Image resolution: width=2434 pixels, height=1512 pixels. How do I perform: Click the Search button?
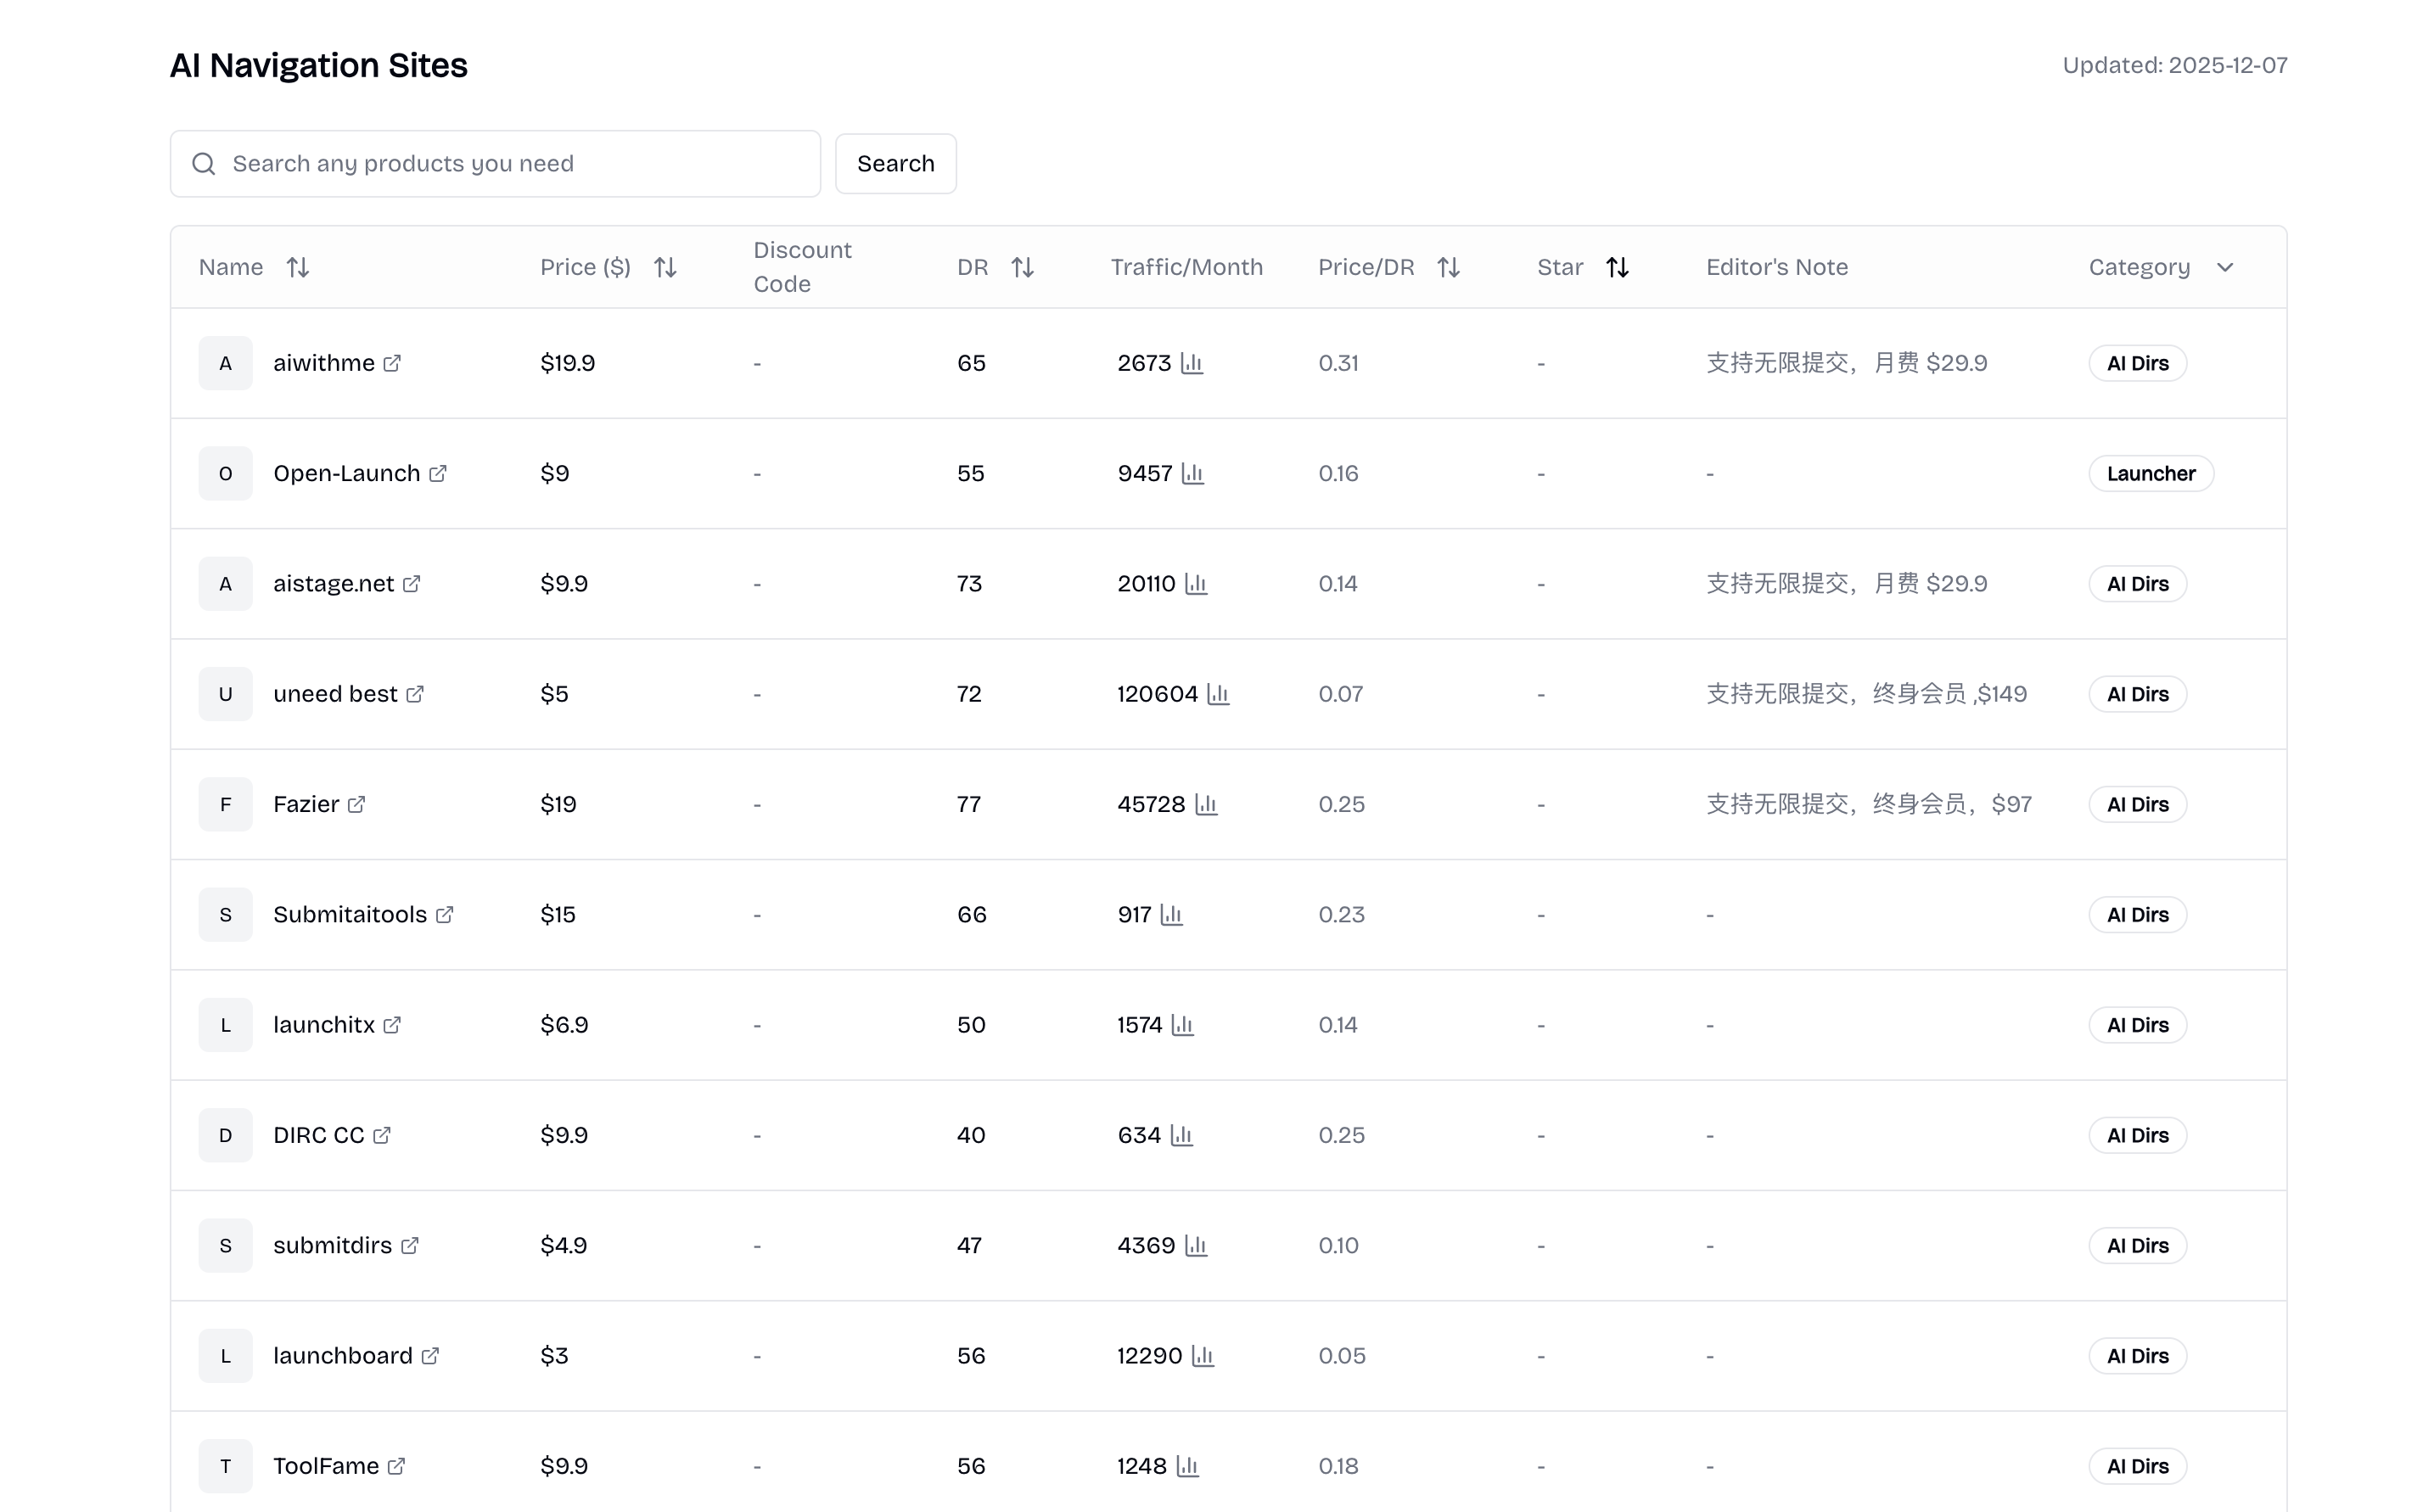(x=895, y=164)
